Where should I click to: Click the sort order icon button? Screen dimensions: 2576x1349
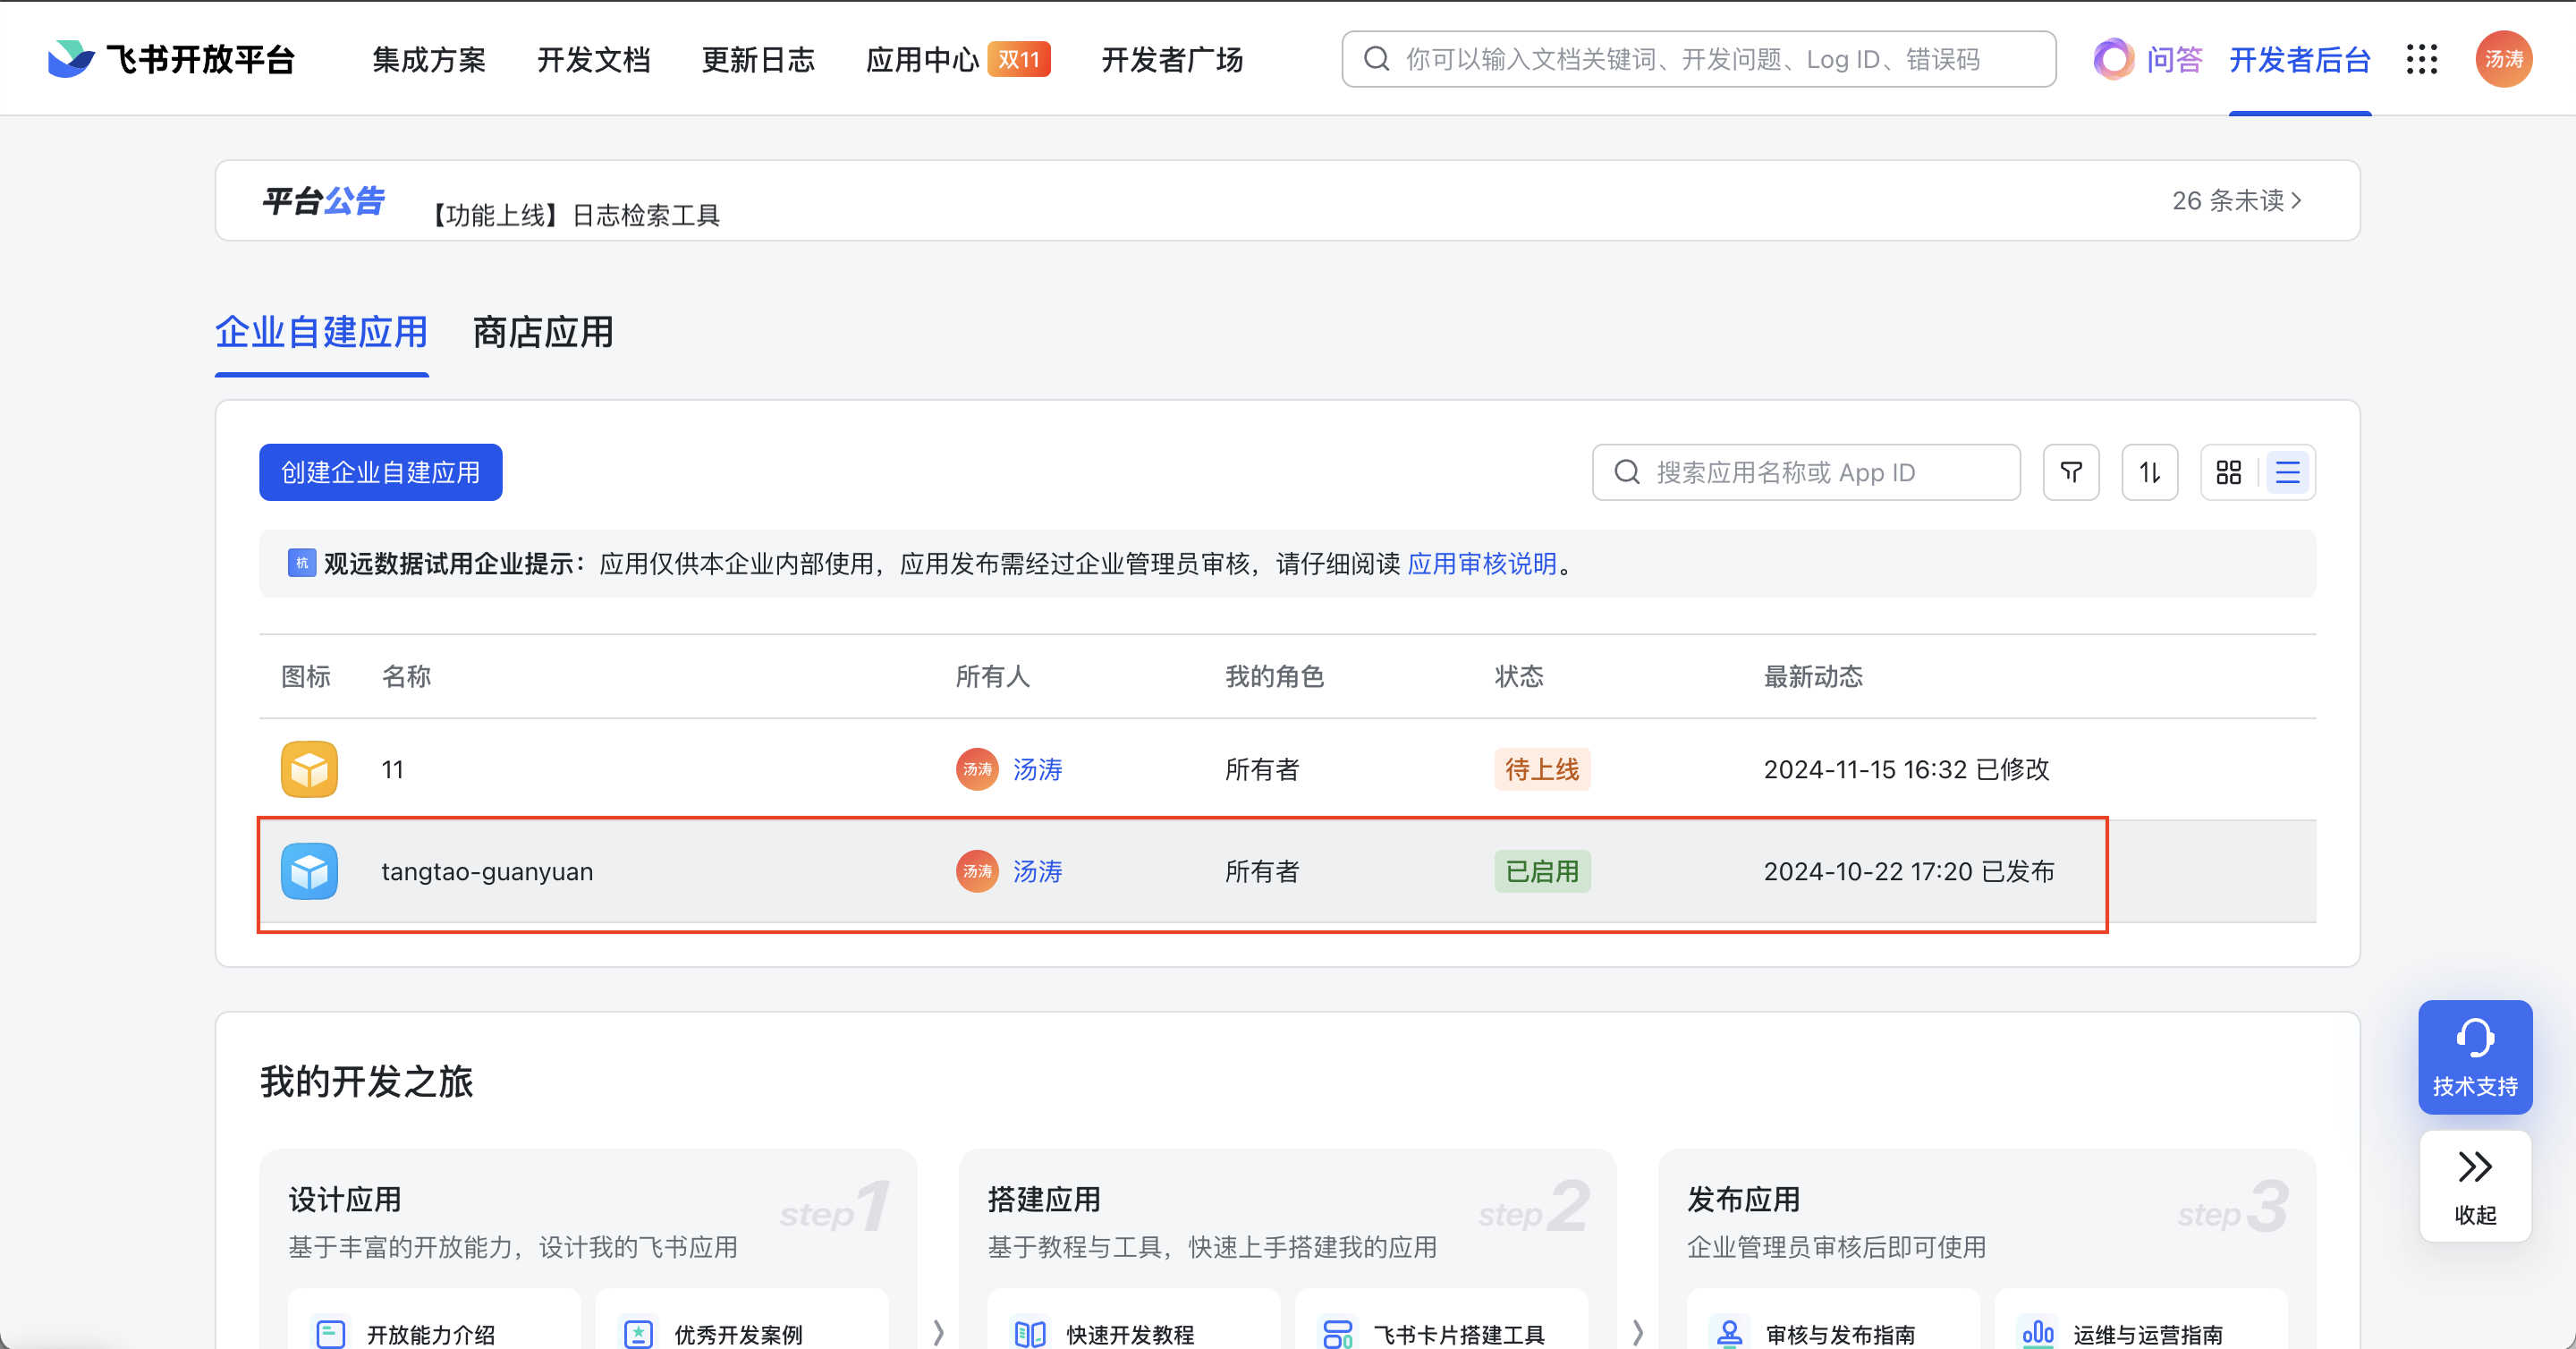point(2150,472)
